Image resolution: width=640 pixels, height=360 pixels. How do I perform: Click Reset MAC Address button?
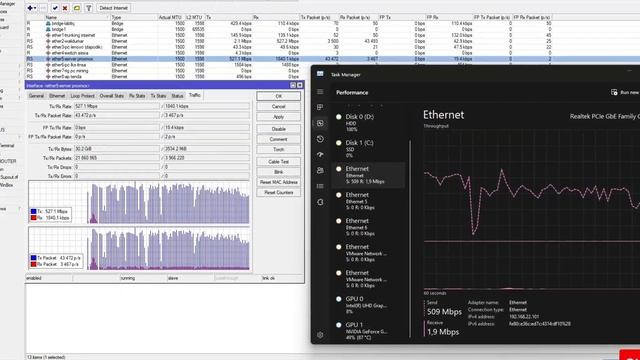pos(278,182)
